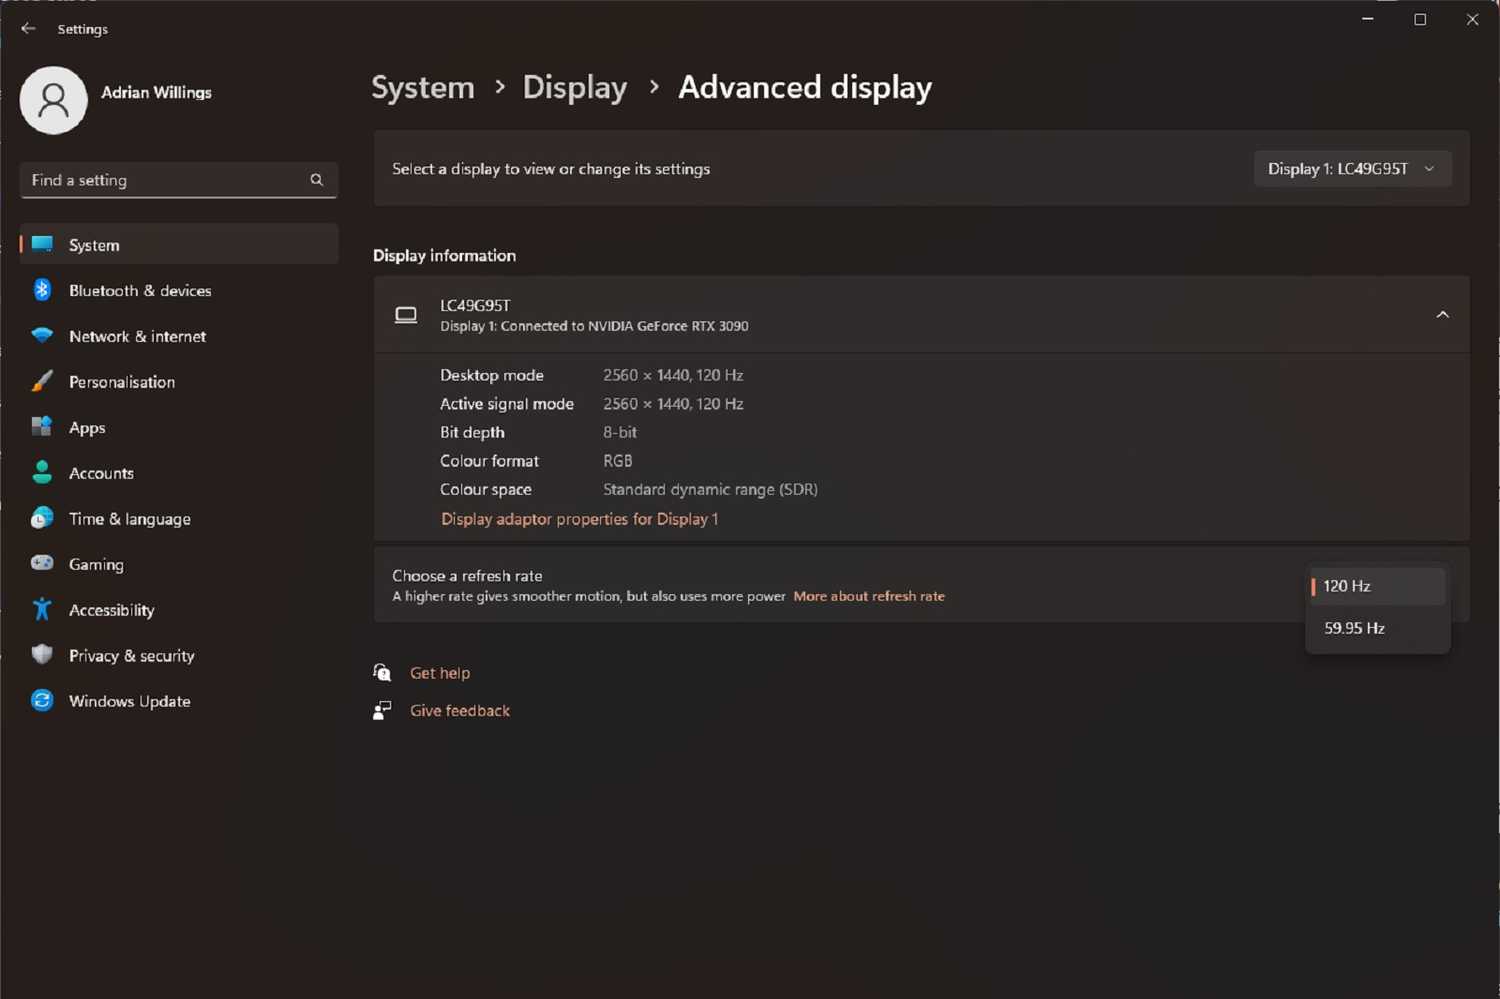Click the user profile avatar icon

click(54, 100)
